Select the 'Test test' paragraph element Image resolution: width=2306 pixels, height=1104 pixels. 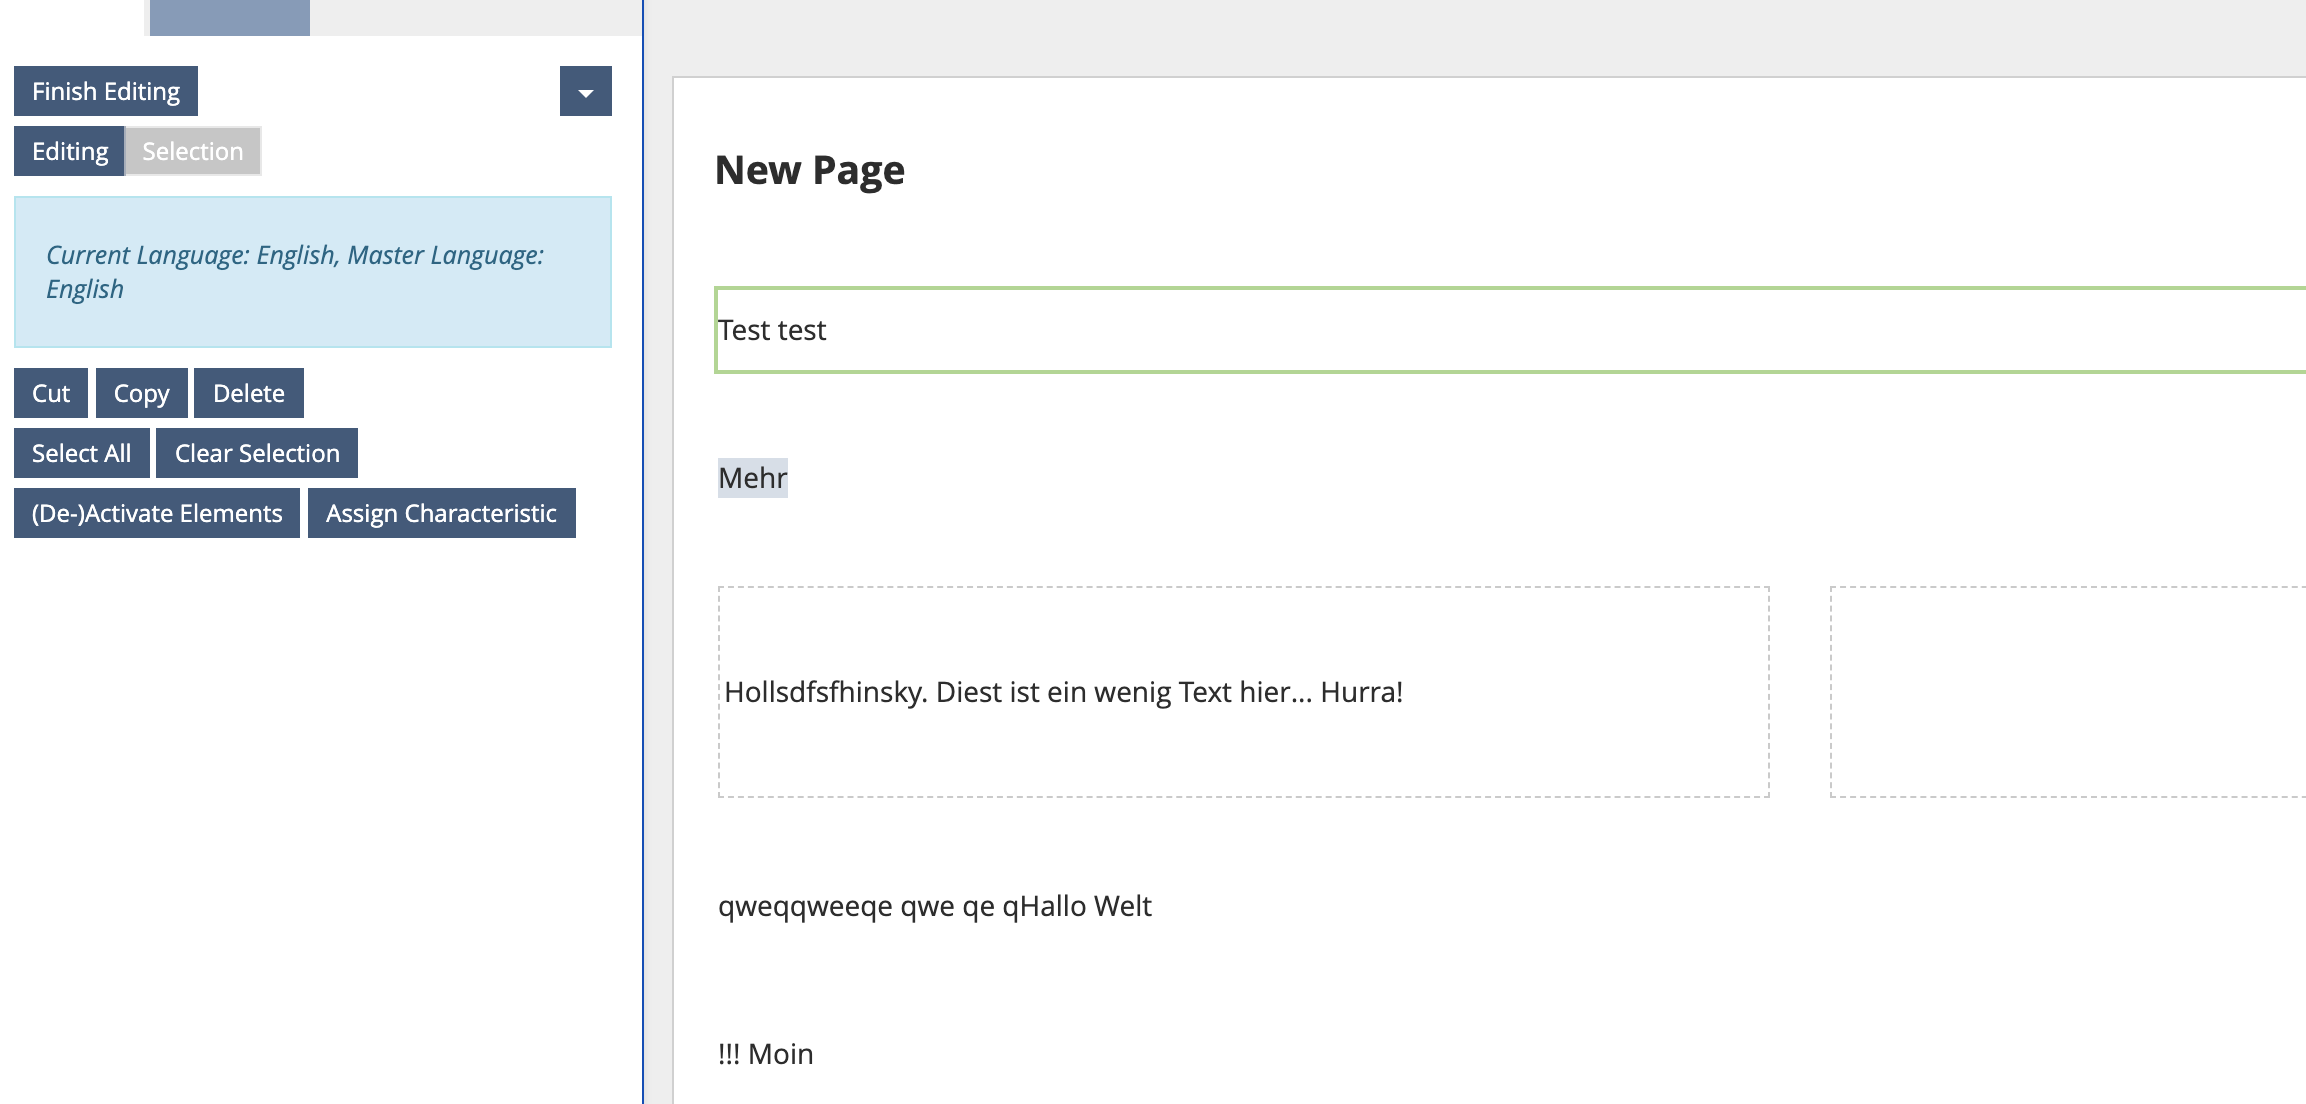(772, 330)
